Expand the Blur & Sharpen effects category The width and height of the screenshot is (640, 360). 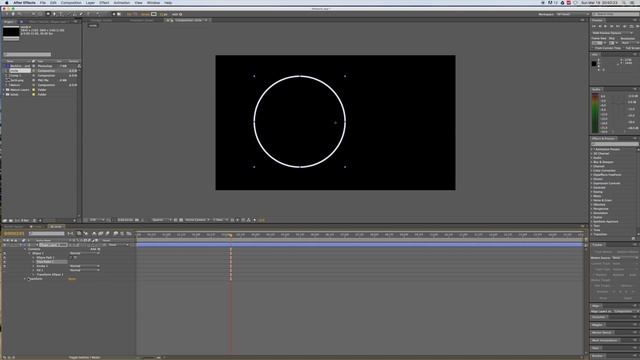592,162
